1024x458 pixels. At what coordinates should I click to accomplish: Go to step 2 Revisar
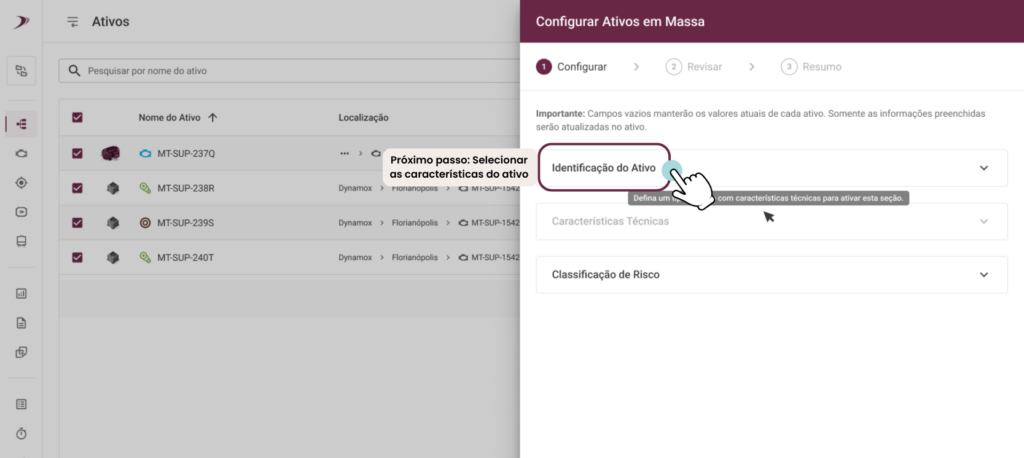point(694,67)
